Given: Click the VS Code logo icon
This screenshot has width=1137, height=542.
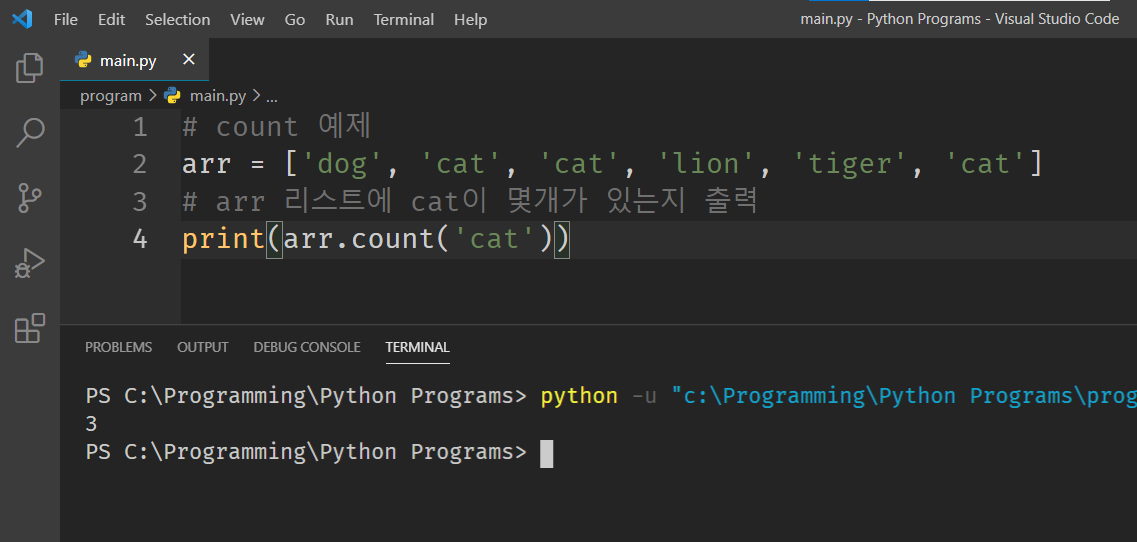Looking at the screenshot, I should tap(22, 20).
